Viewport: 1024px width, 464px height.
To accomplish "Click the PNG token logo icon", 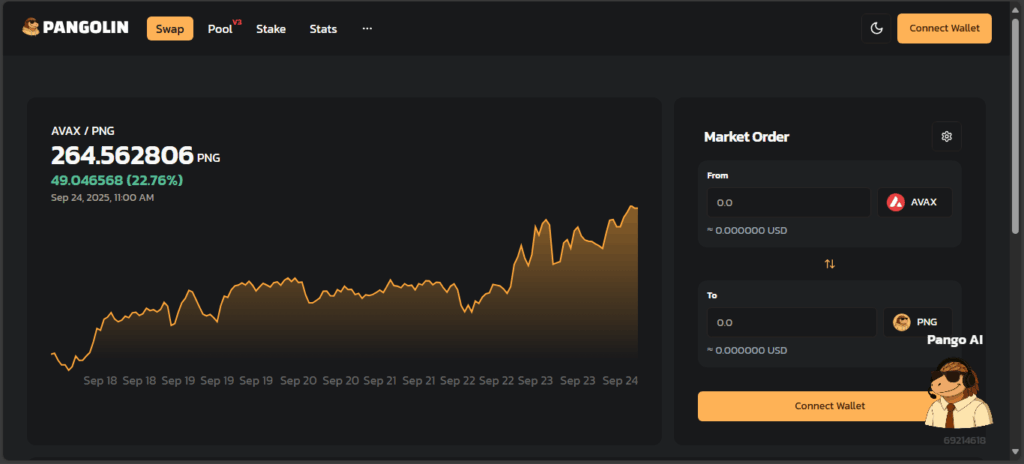I will (901, 322).
